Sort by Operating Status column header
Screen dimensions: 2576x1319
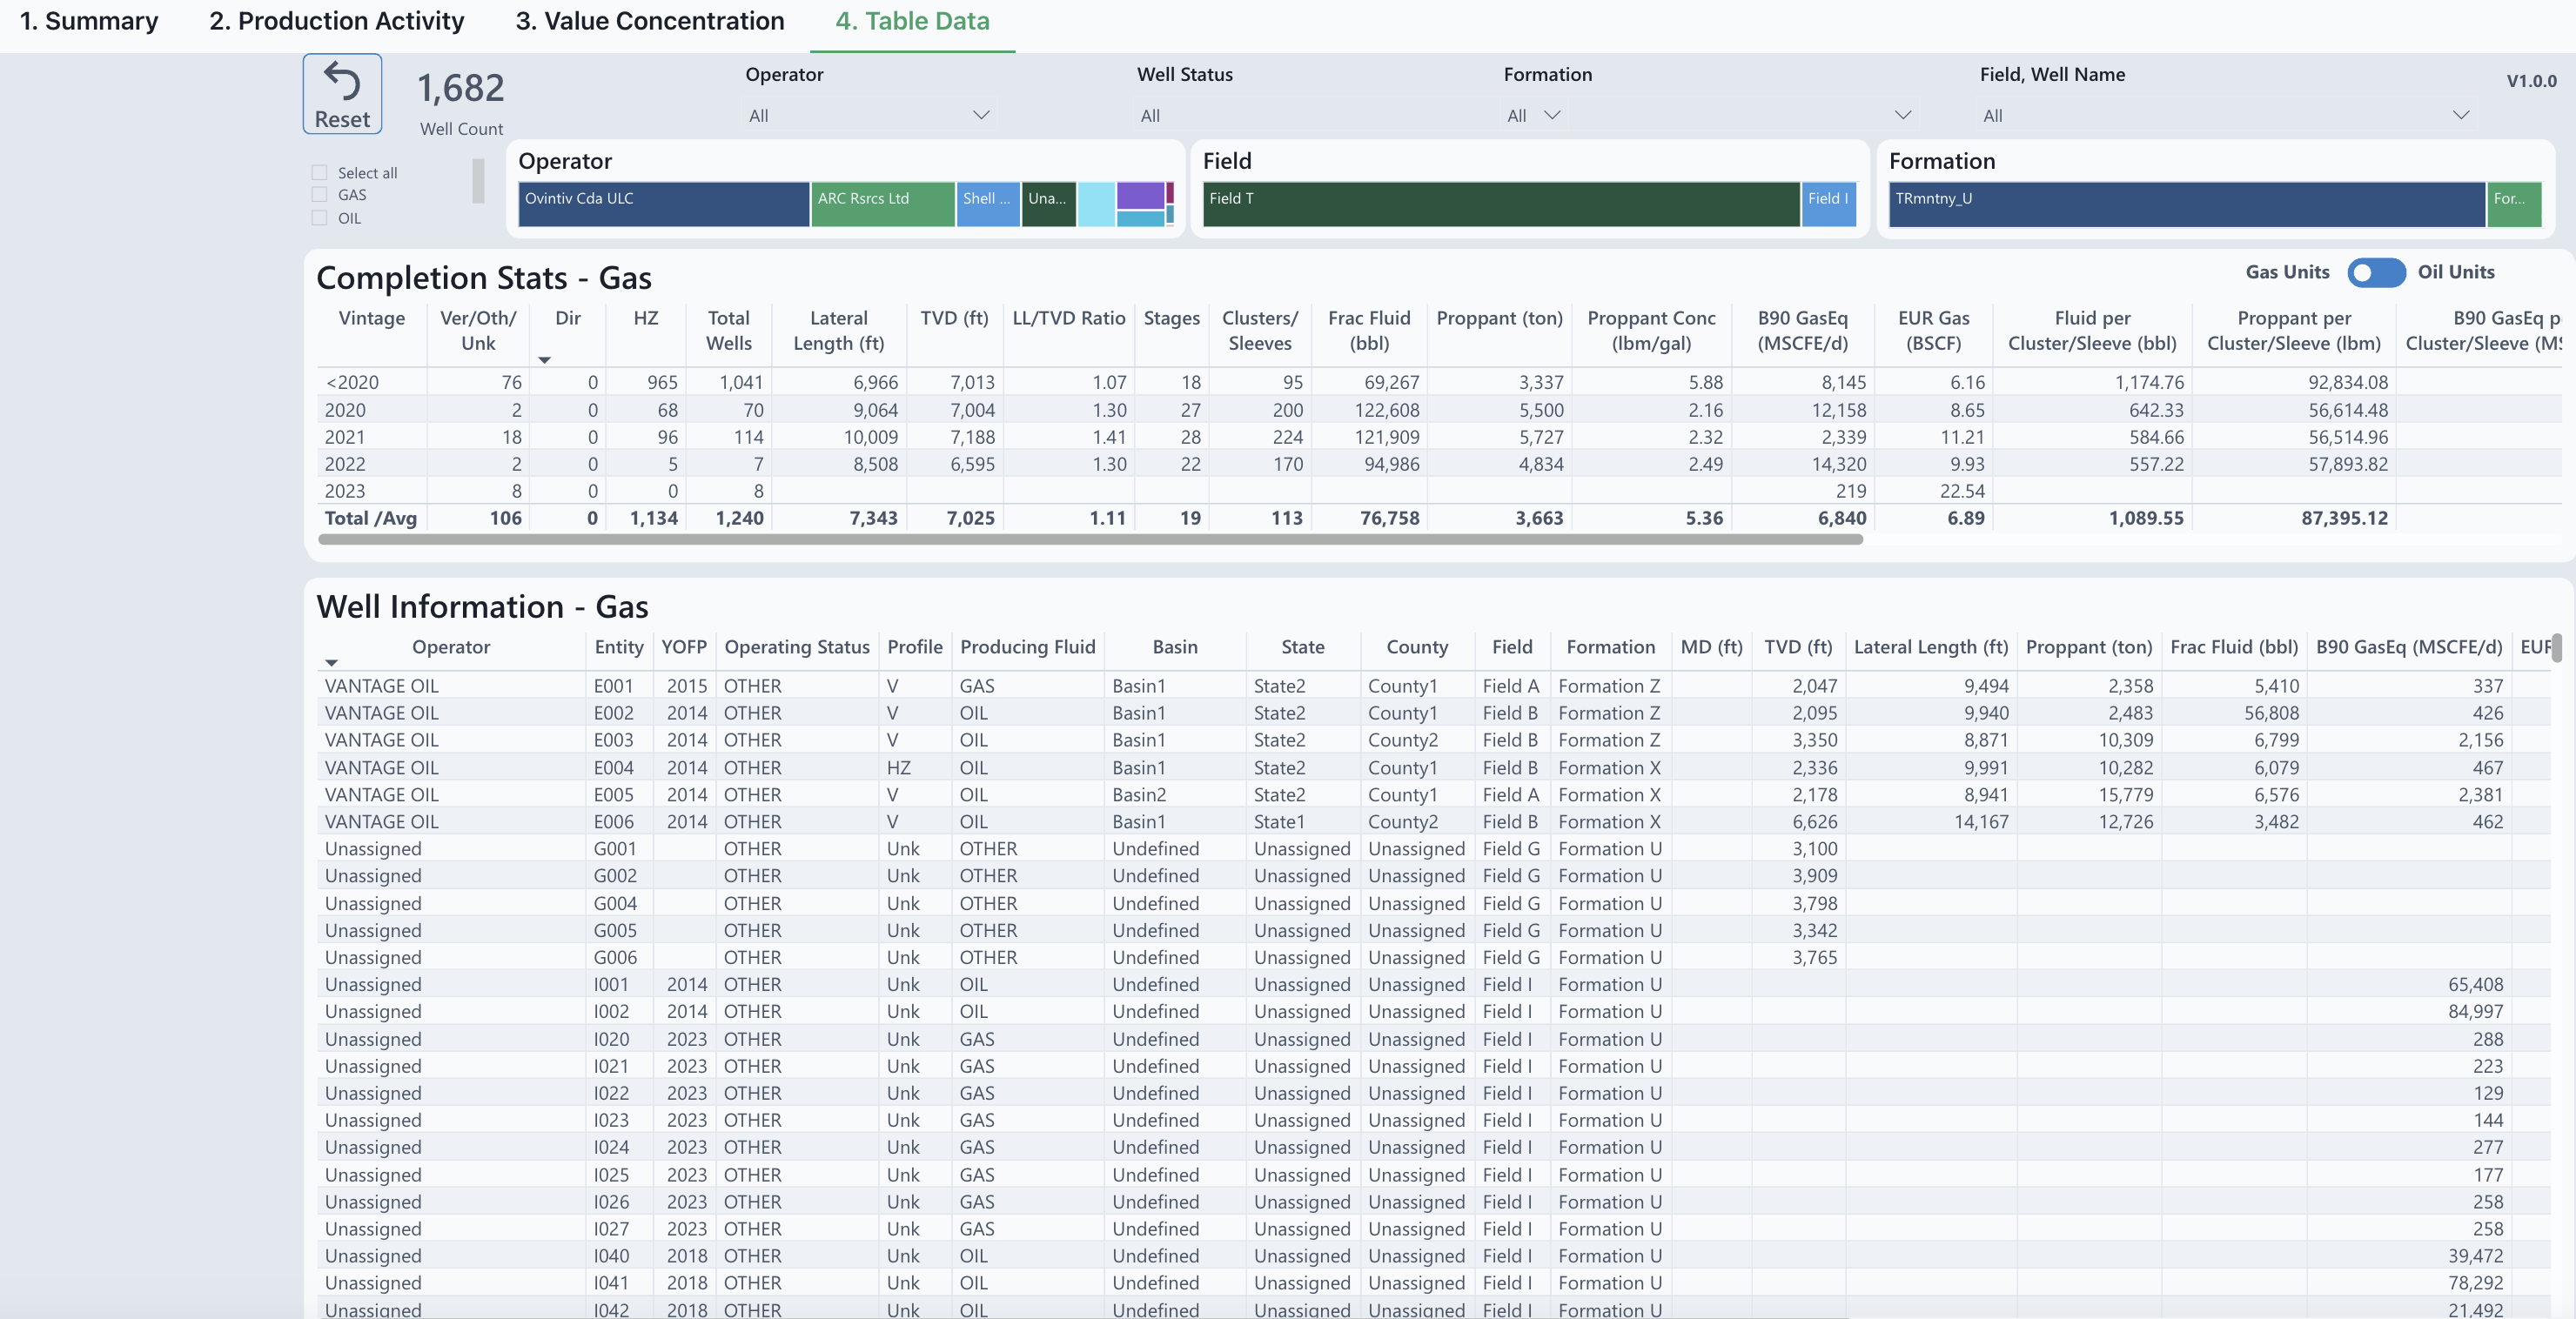click(x=796, y=647)
